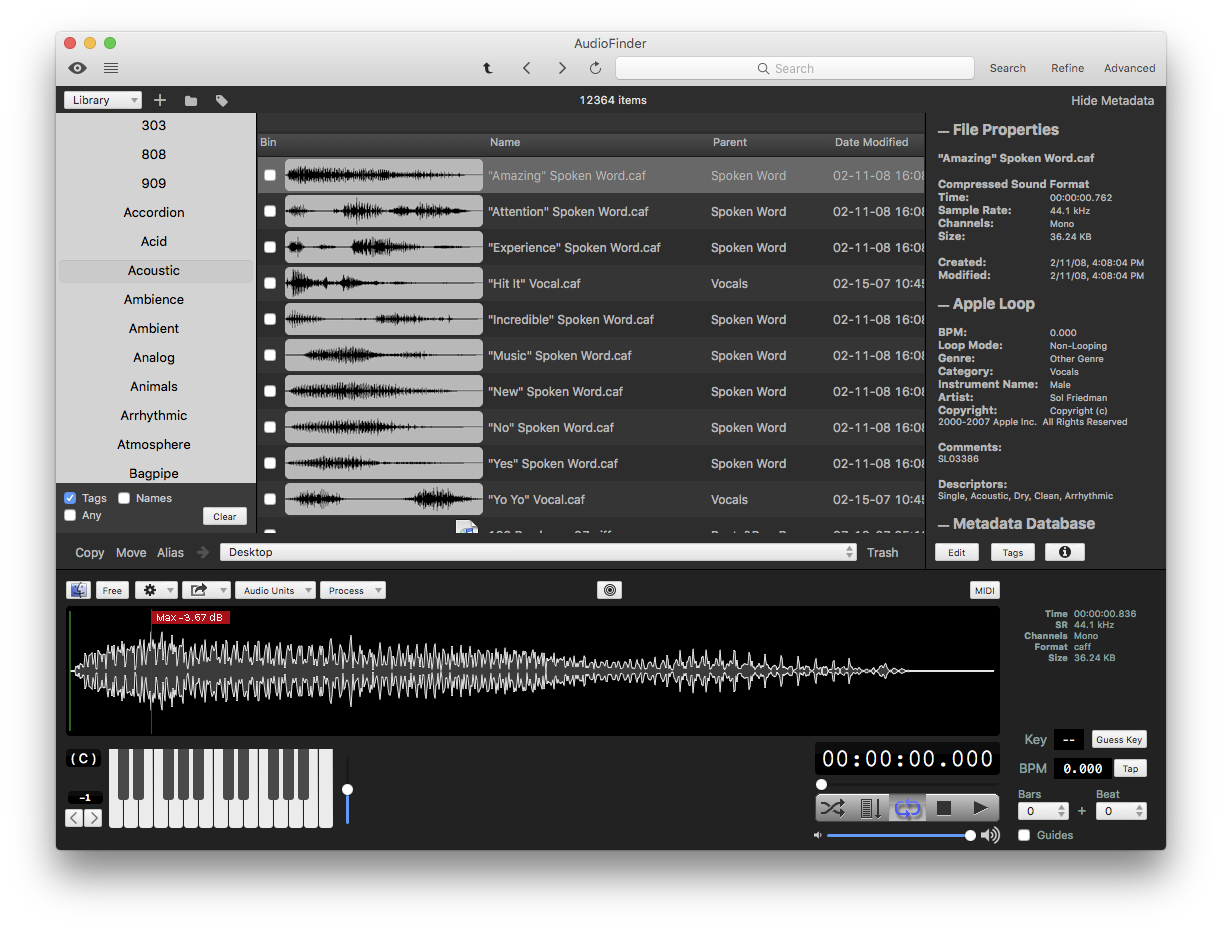This screenshot has height=930, width=1222.
Task: Click the loud speaker volume icon
Action: 990,835
